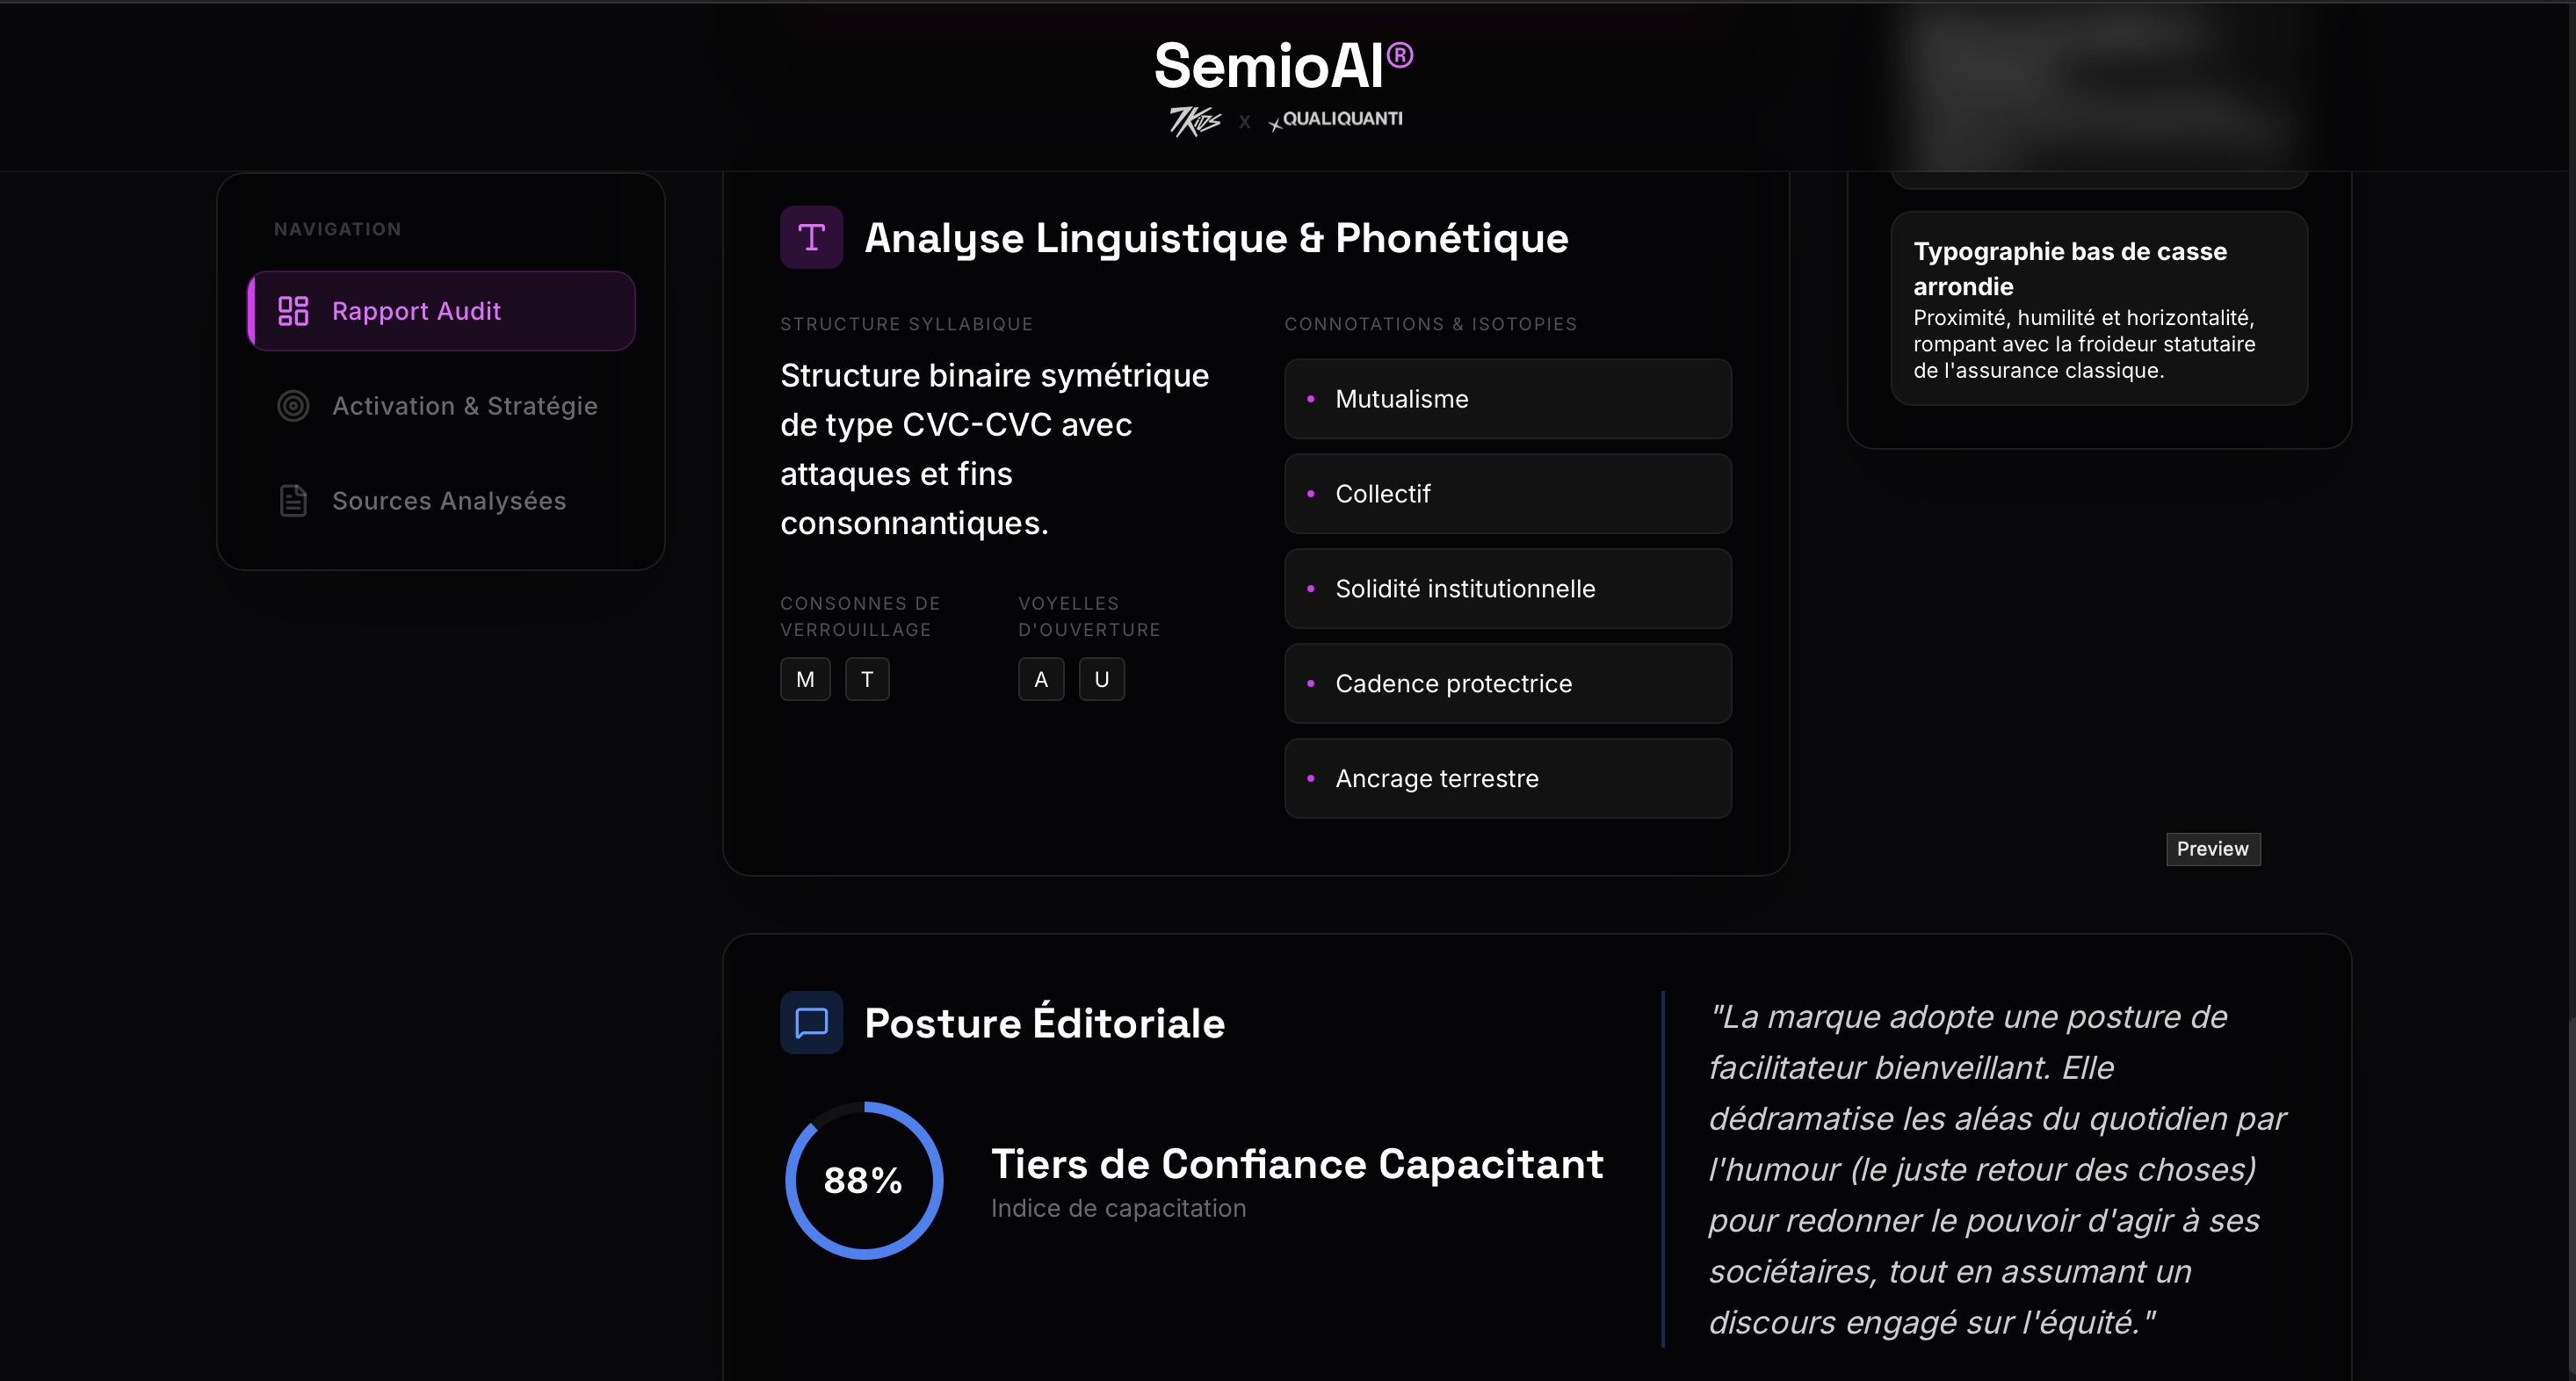2576x1381 pixels.
Task: Select the U vowel chip
Action: [1101, 680]
